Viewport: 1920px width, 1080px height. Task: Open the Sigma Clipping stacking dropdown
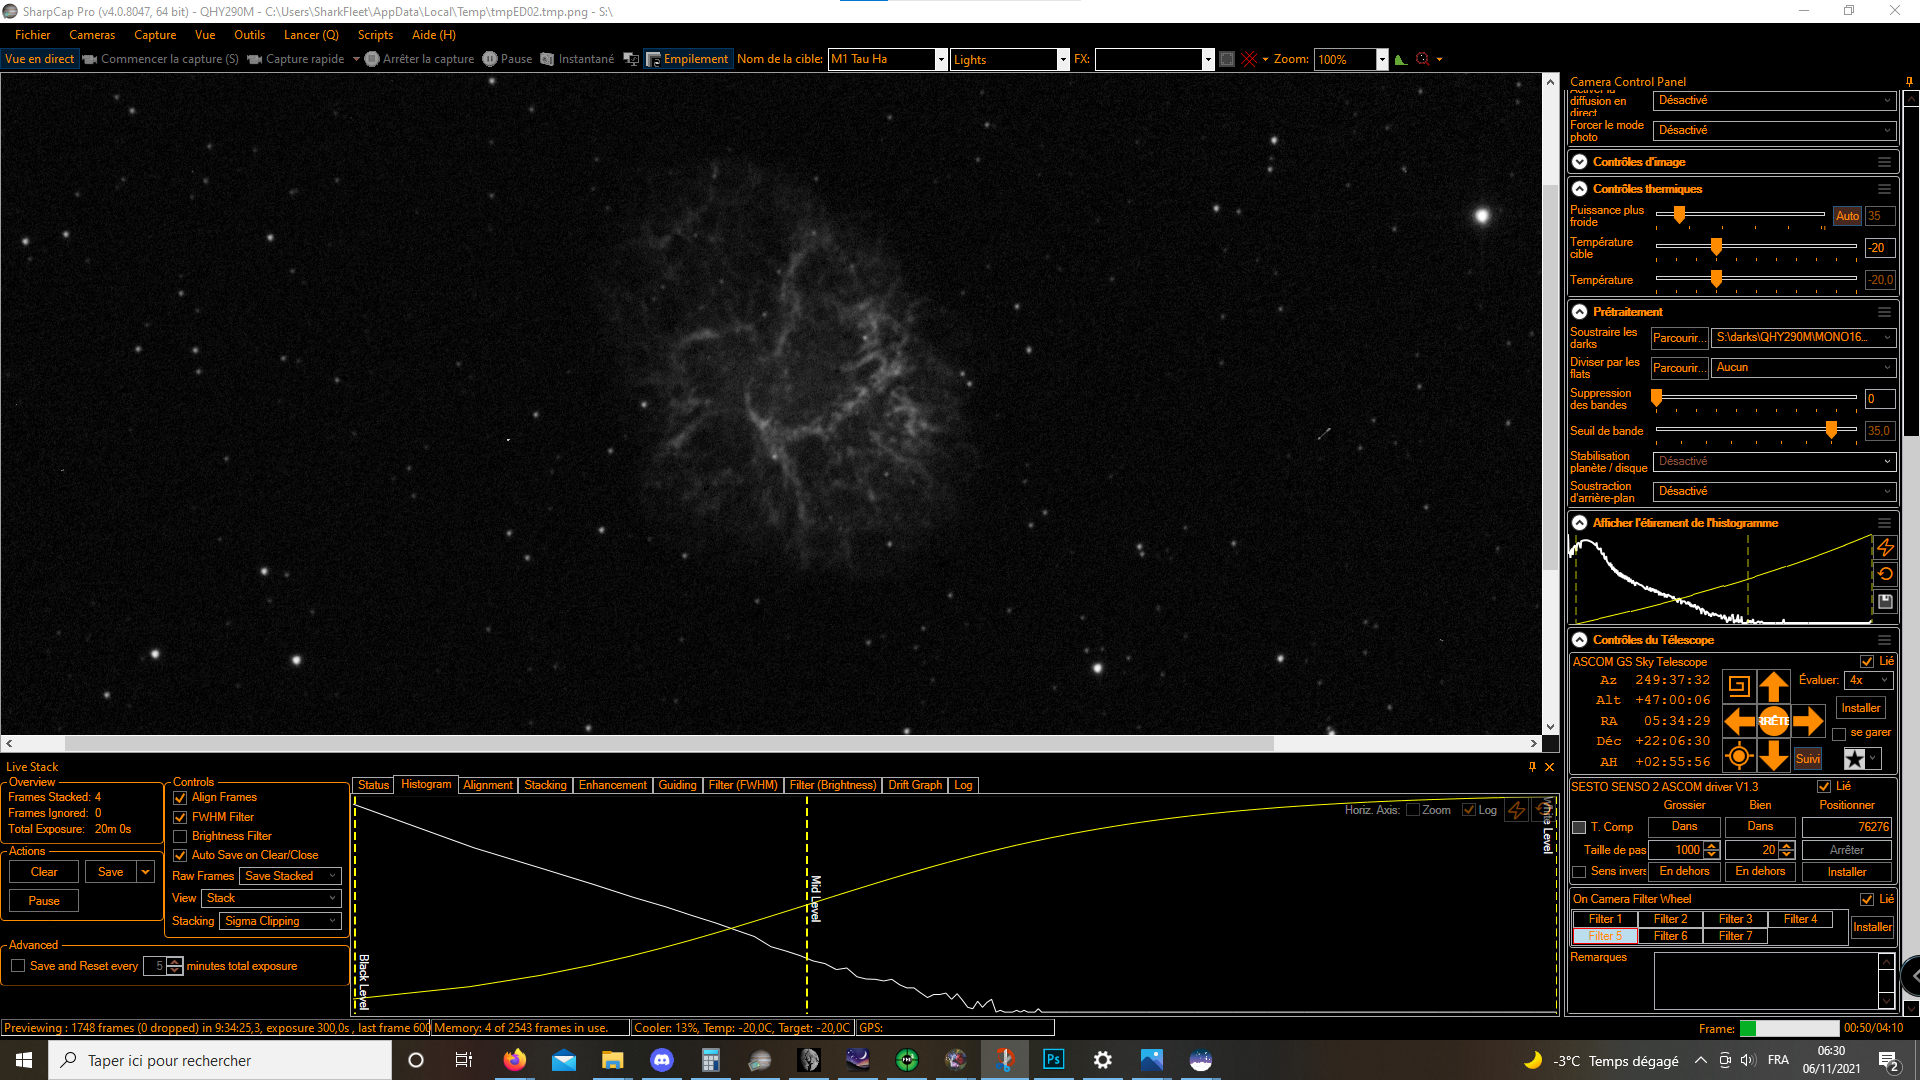pos(280,921)
